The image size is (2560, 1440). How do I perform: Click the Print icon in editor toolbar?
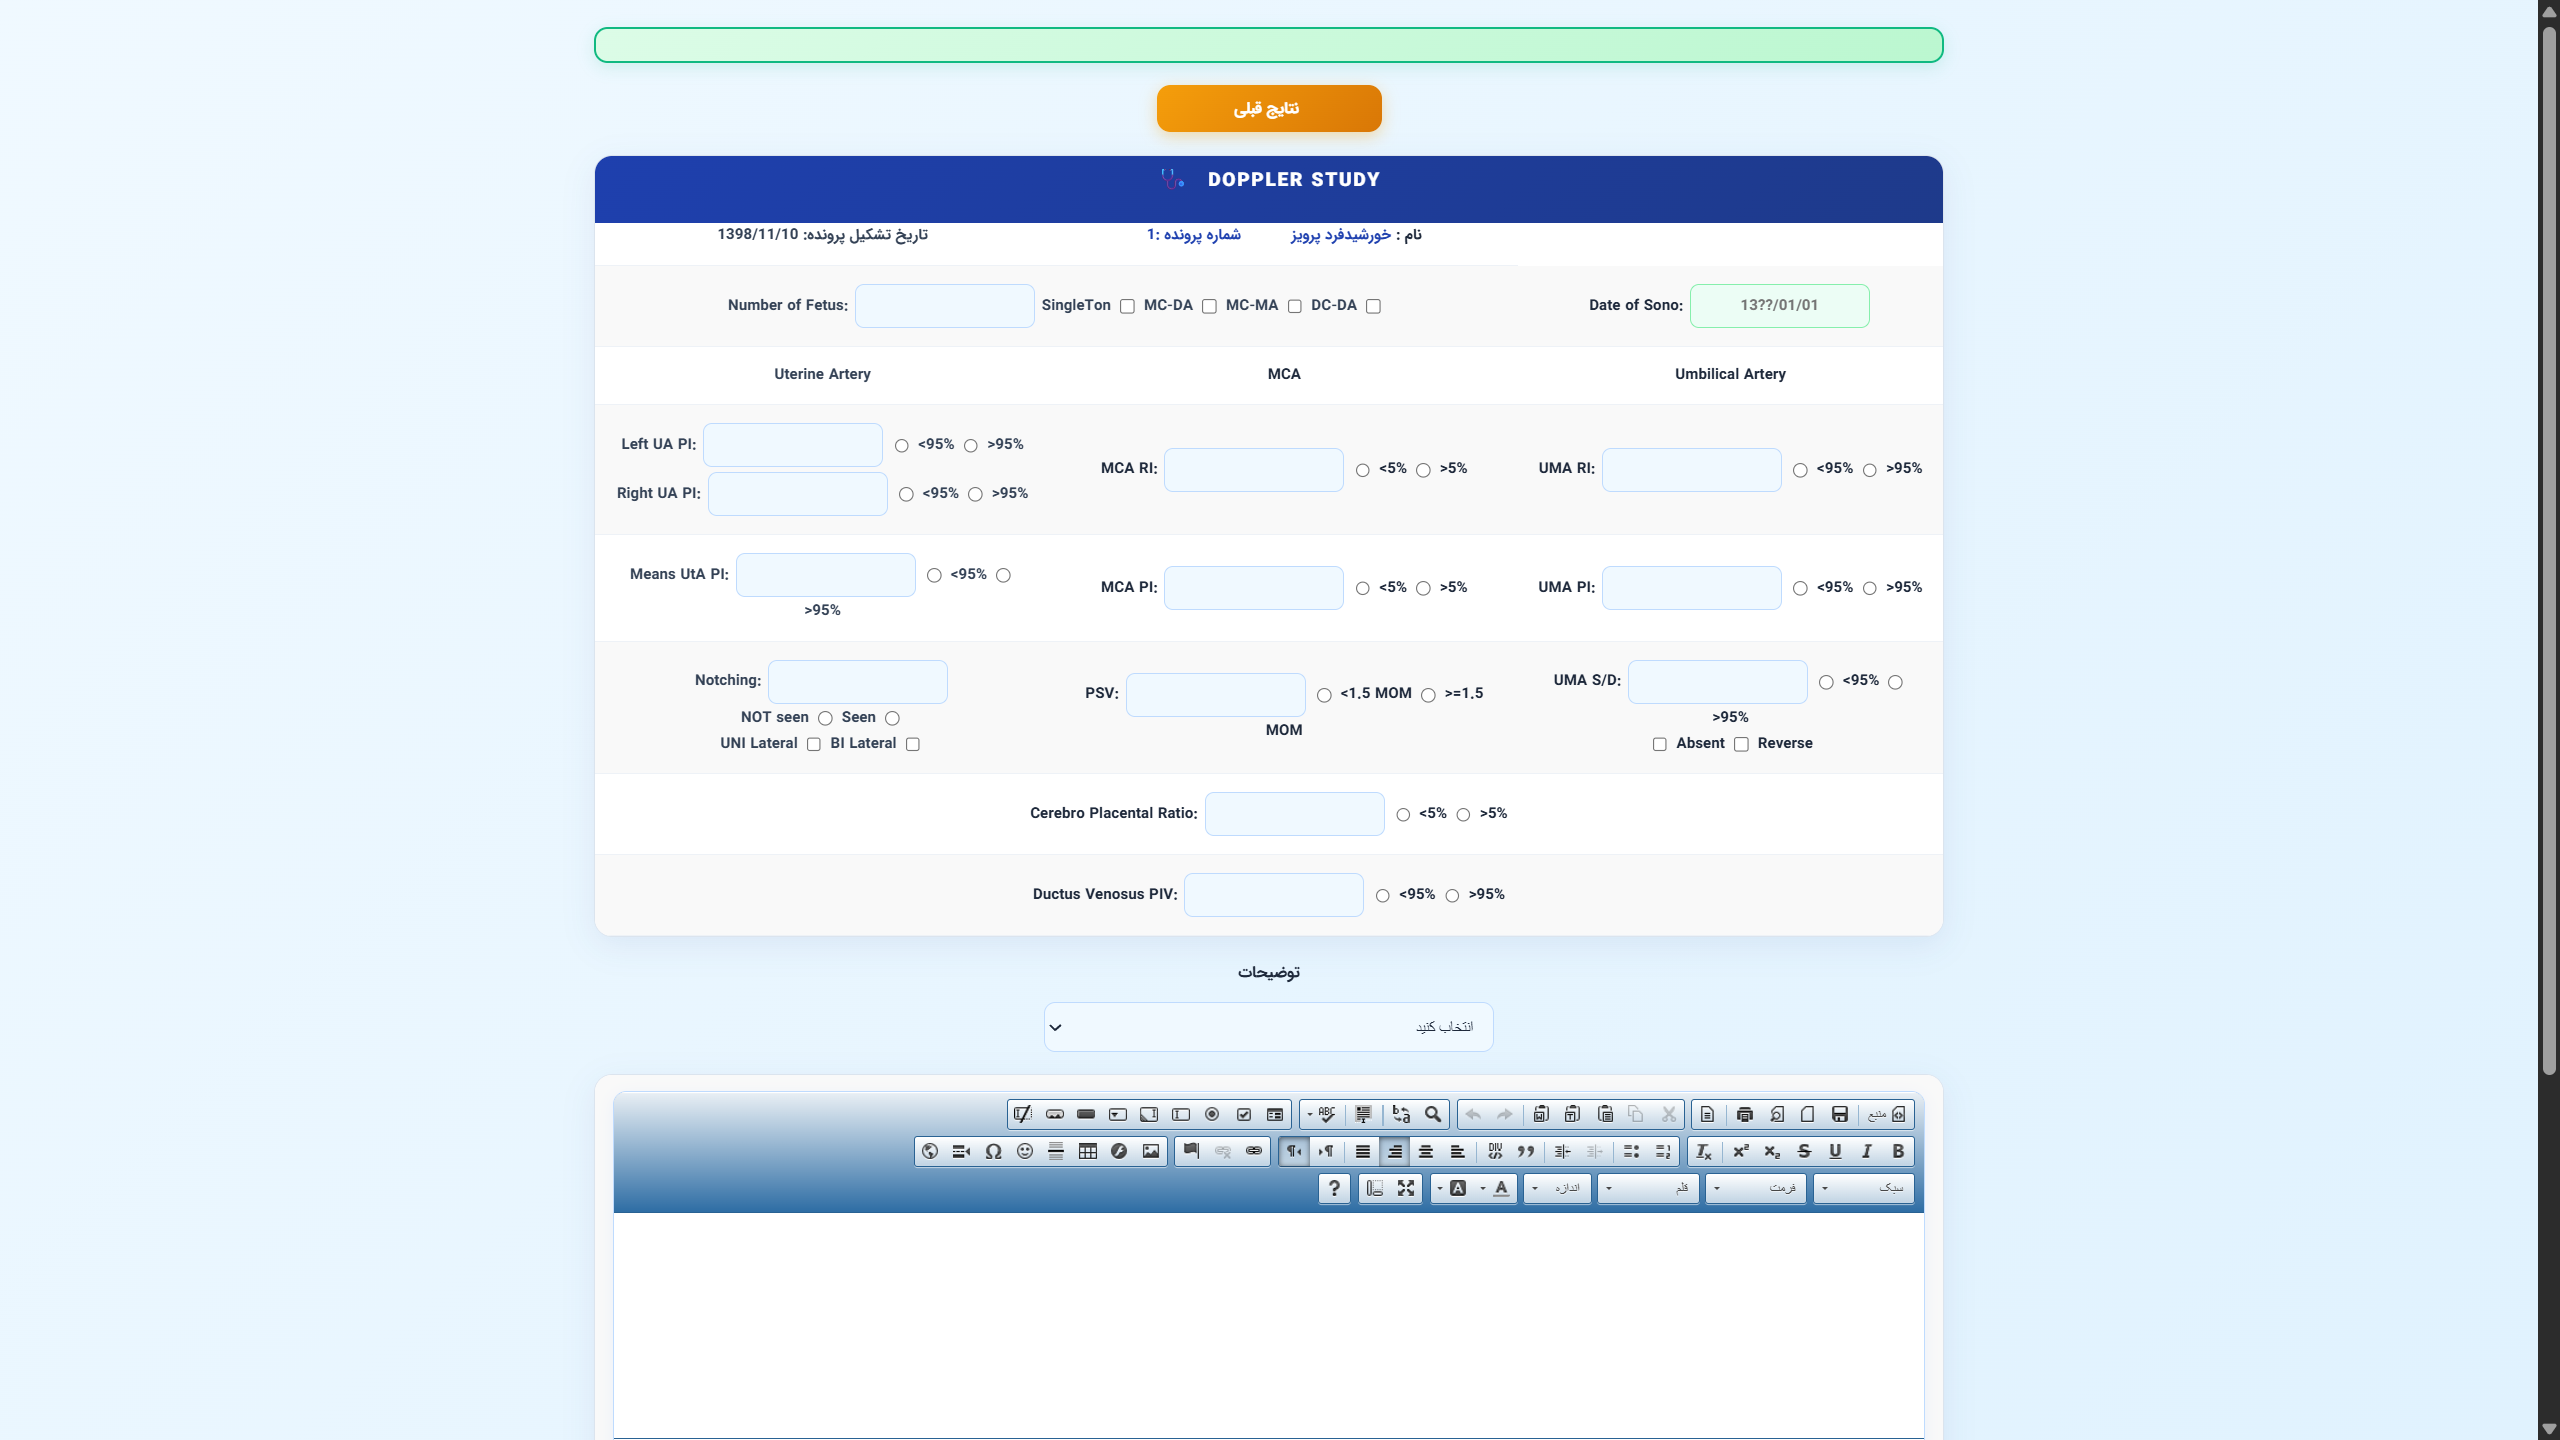point(1745,1114)
